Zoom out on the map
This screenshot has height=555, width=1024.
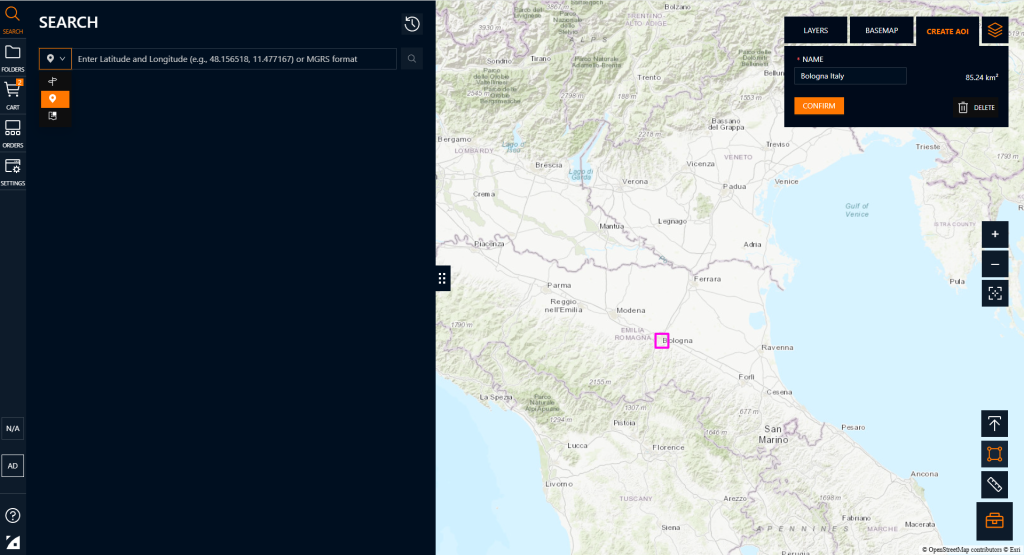(995, 264)
